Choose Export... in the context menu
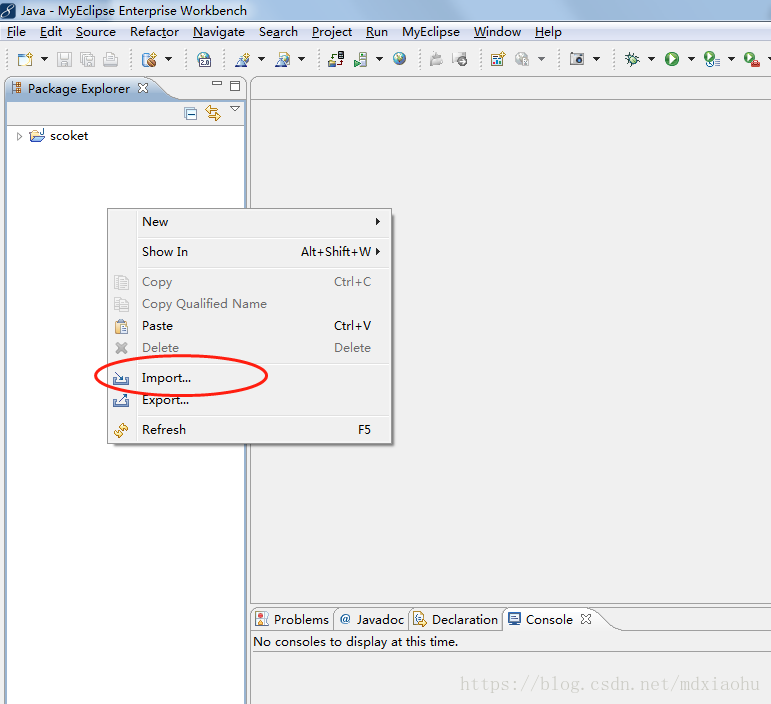771x704 pixels. pos(250,400)
